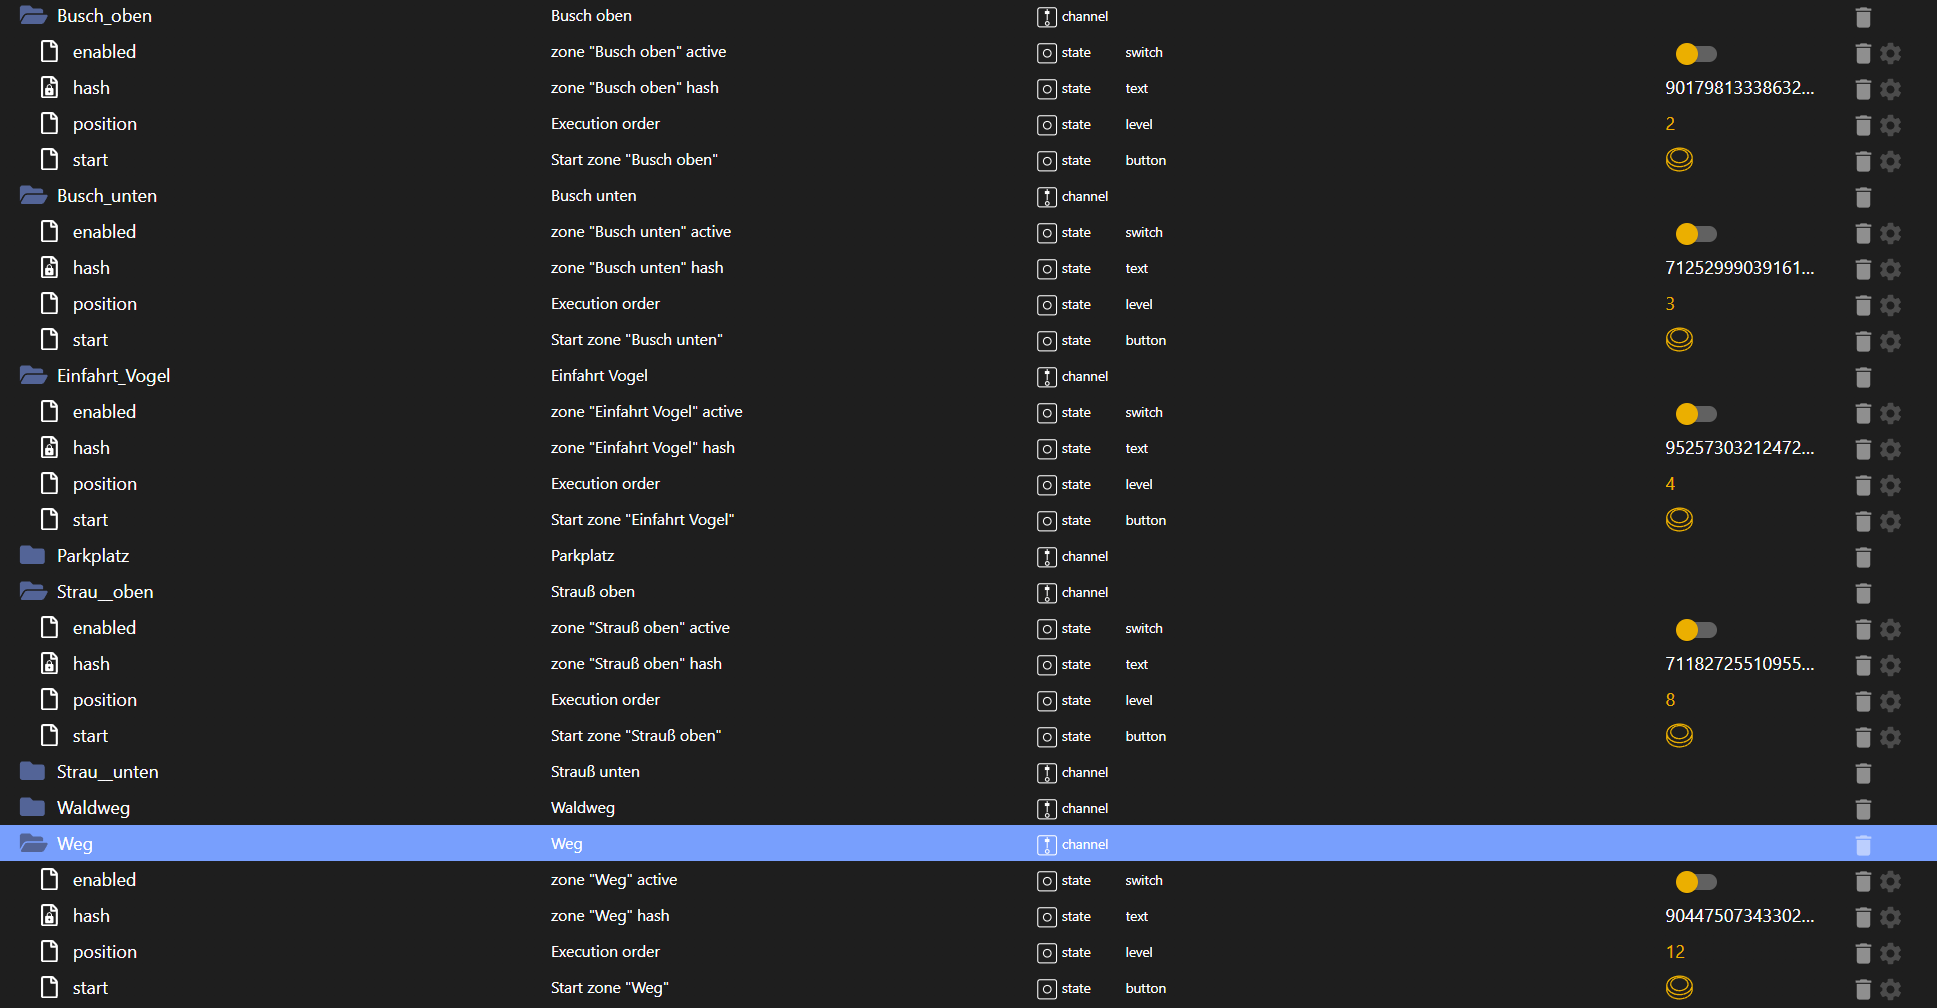The image size is (1937, 1008).
Task: Delete the zone "Busch unten" hash state
Action: (1863, 269)
